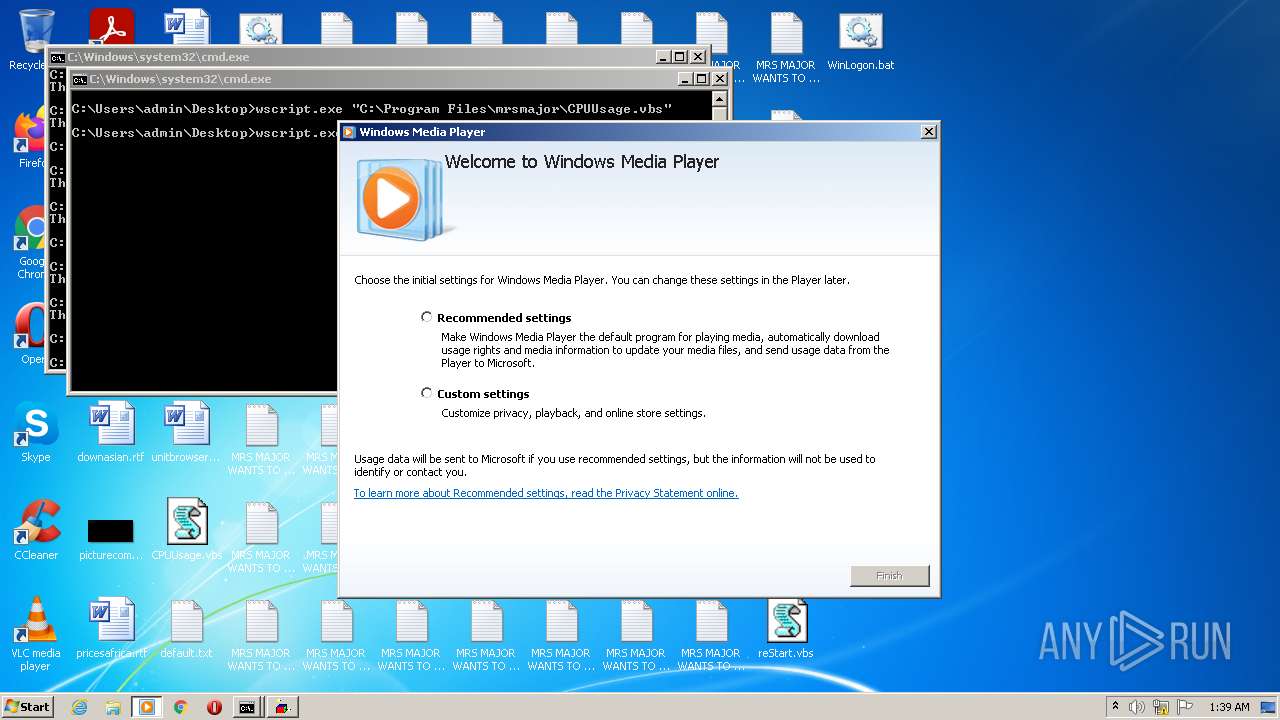Select the CPUUsage.vbs script file
Screen dimensions: 1280x720
186,531
